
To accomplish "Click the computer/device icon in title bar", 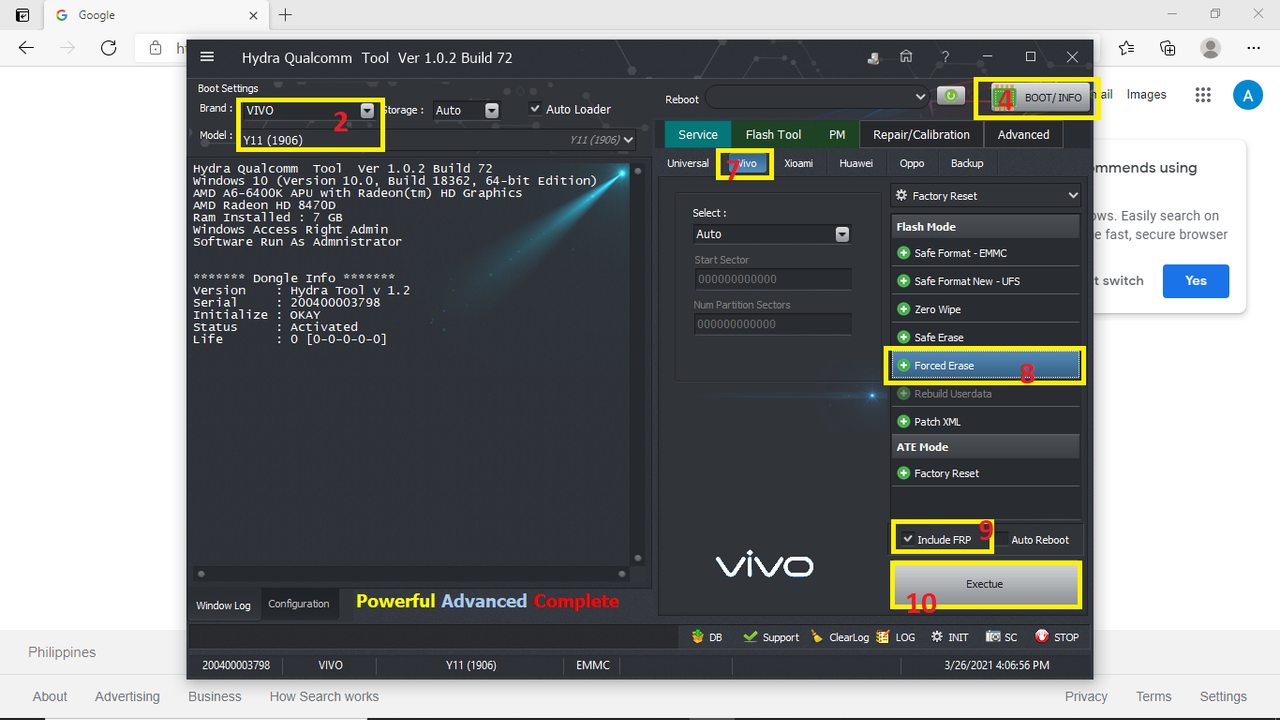I will point(874,58).
